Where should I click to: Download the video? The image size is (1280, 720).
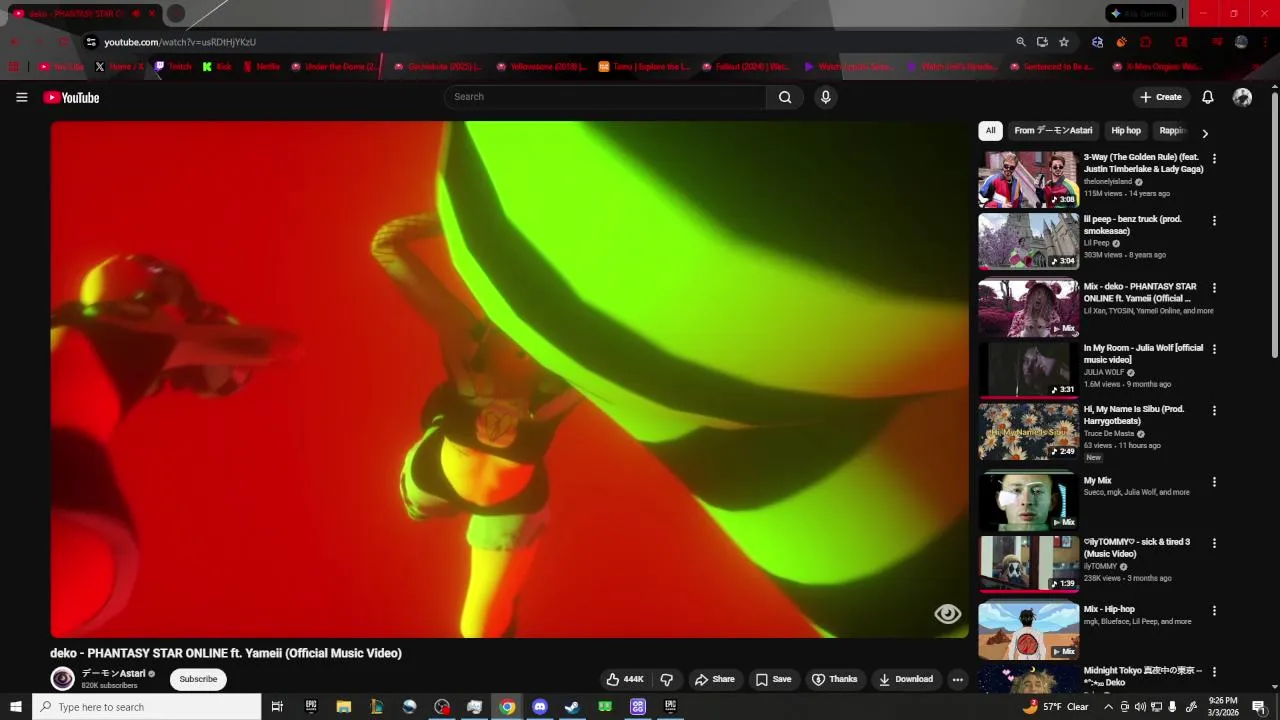click(x=906, y=679)
